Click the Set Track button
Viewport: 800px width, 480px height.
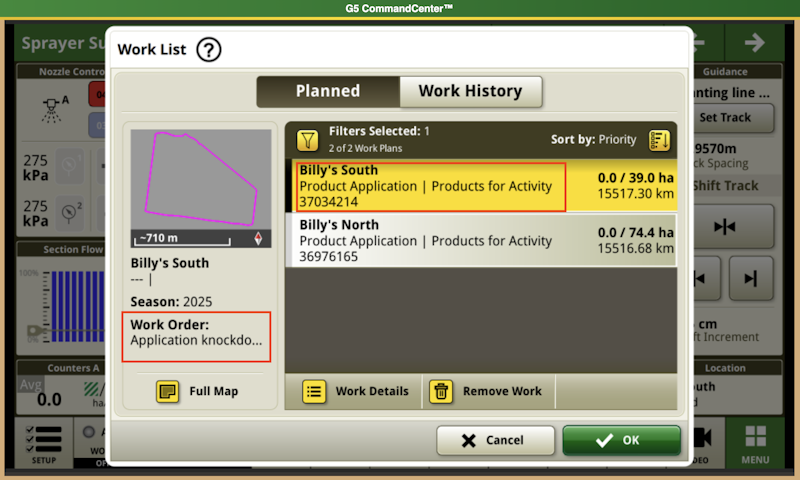[x=724, y=117]
